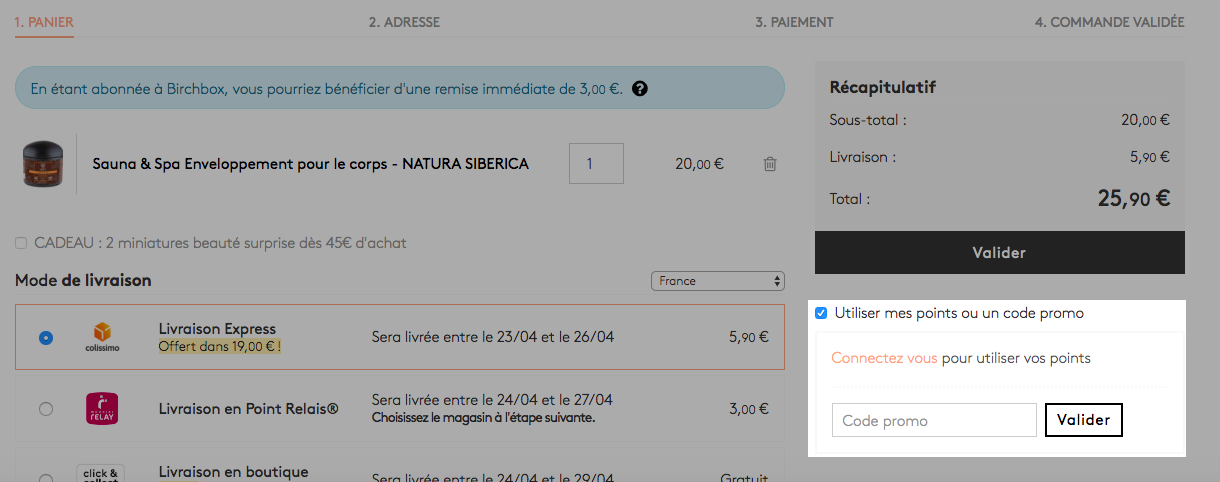This screenshot has height=482, width=1220.
Task: Select Livraison en Point Relais radio button
Action: coord(45,408)
